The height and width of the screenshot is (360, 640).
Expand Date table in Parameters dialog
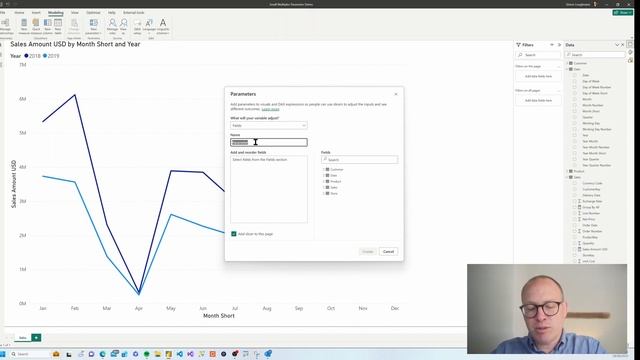tap(324, 176)
